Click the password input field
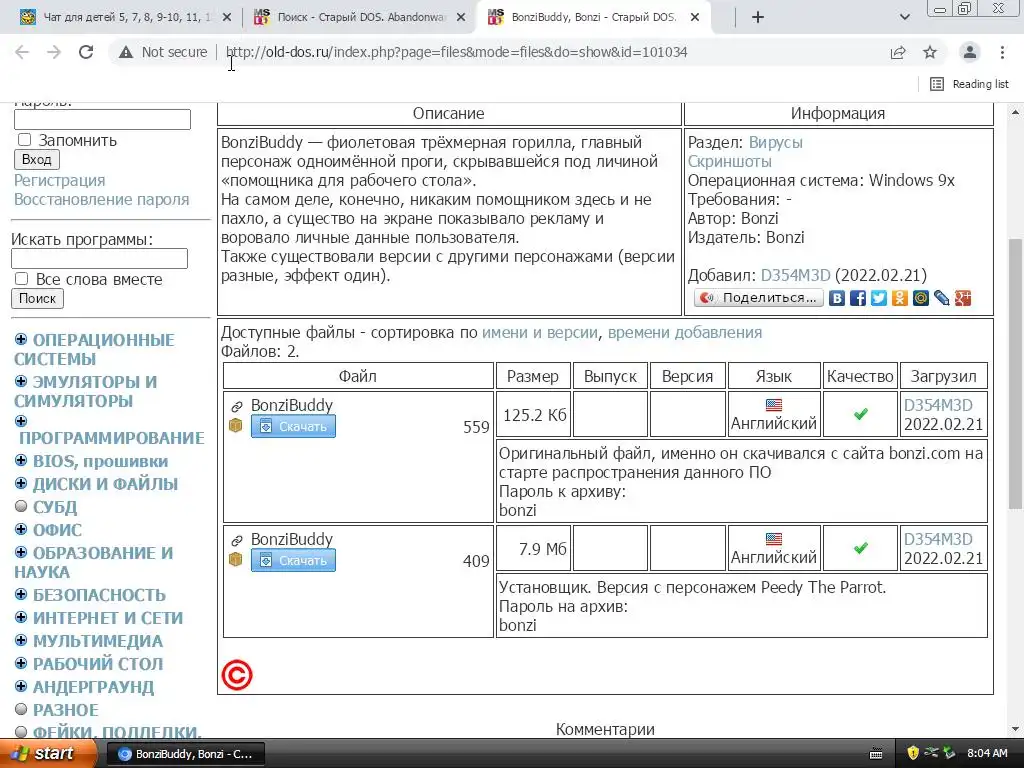1024x768 pixels. [x=103, y=120]
